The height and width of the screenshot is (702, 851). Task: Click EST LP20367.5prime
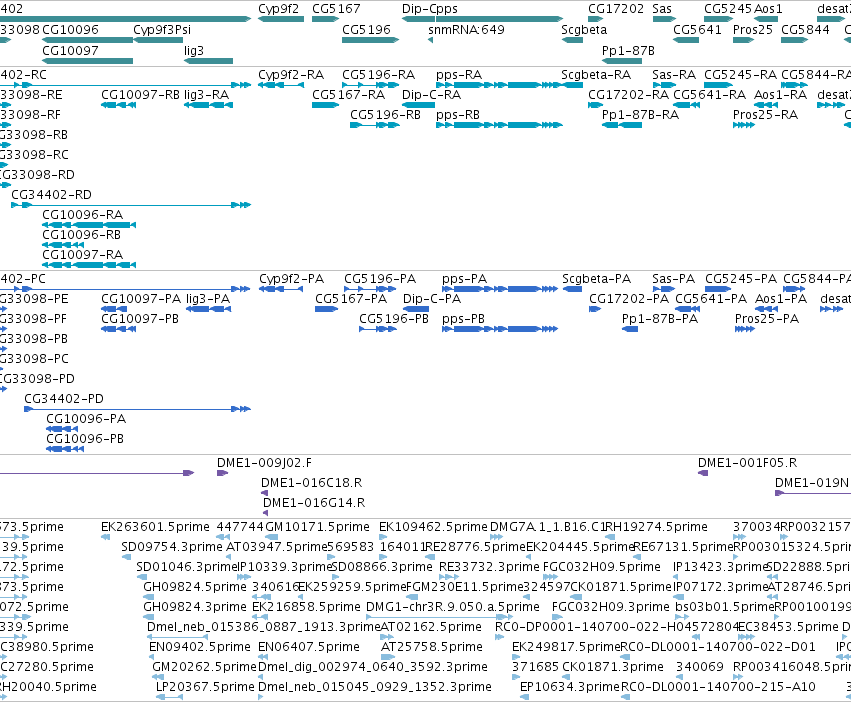tap(205, 687)
